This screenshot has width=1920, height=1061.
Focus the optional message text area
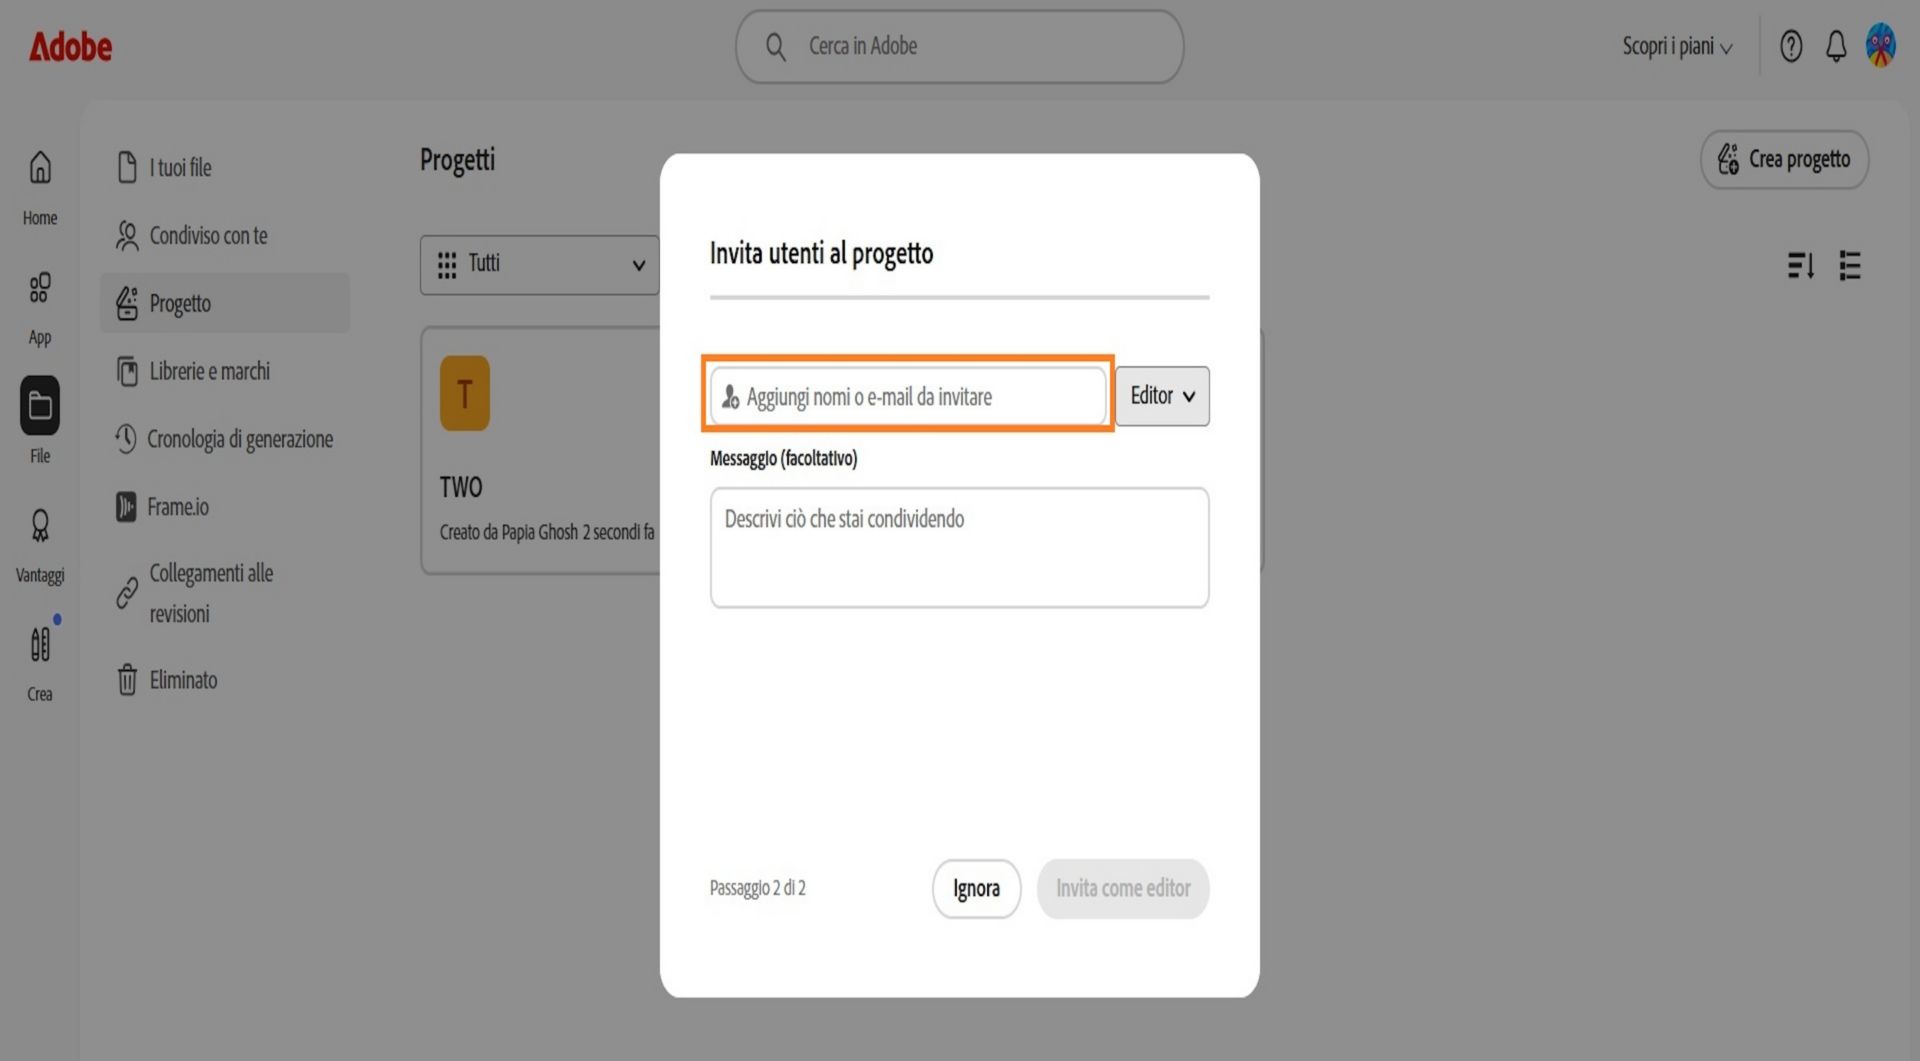(959, 547)
